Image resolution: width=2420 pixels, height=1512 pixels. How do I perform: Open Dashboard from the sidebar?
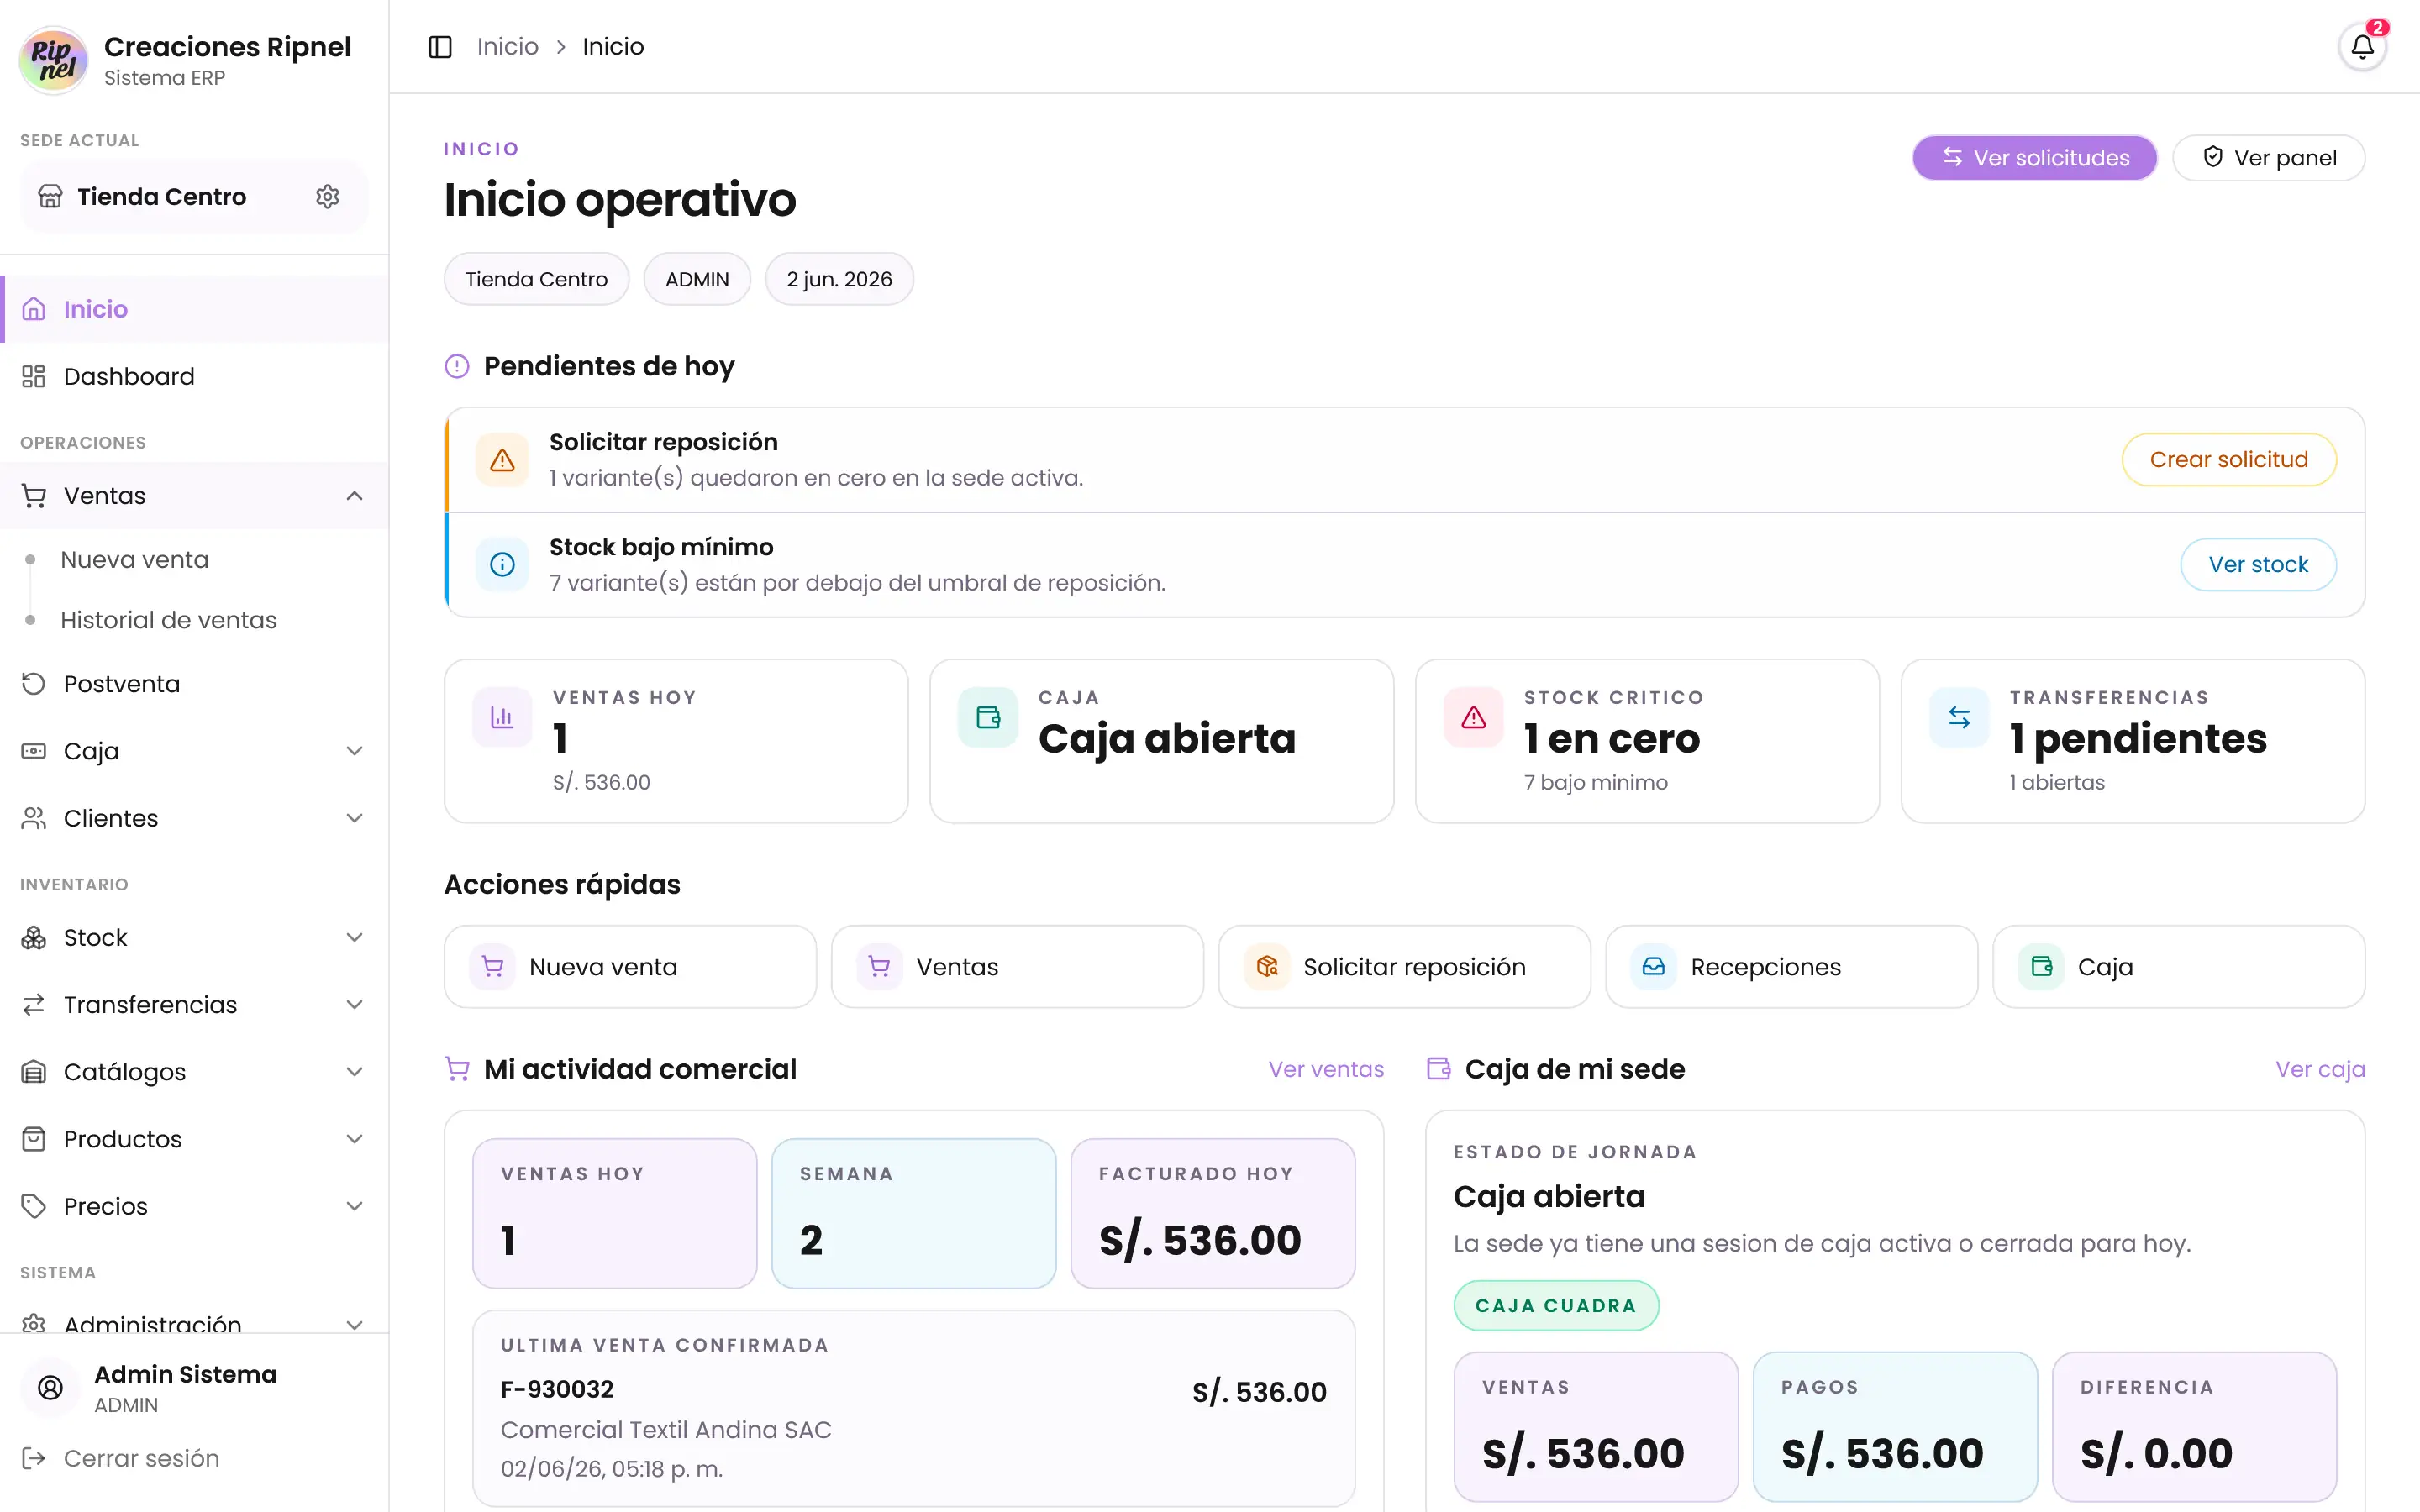[x=194, y=376]
